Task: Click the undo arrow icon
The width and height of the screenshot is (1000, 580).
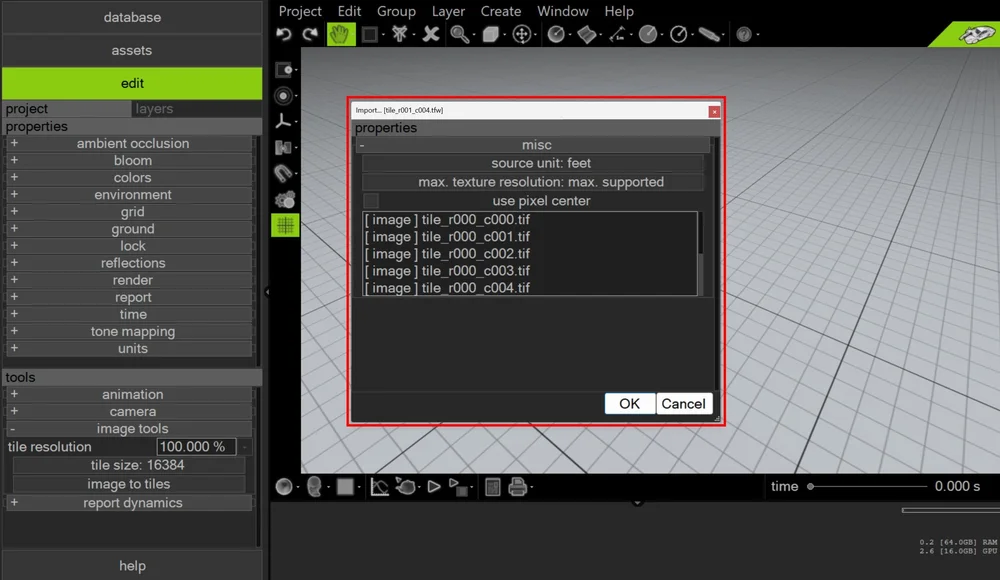Action: (x=284, y=34)
